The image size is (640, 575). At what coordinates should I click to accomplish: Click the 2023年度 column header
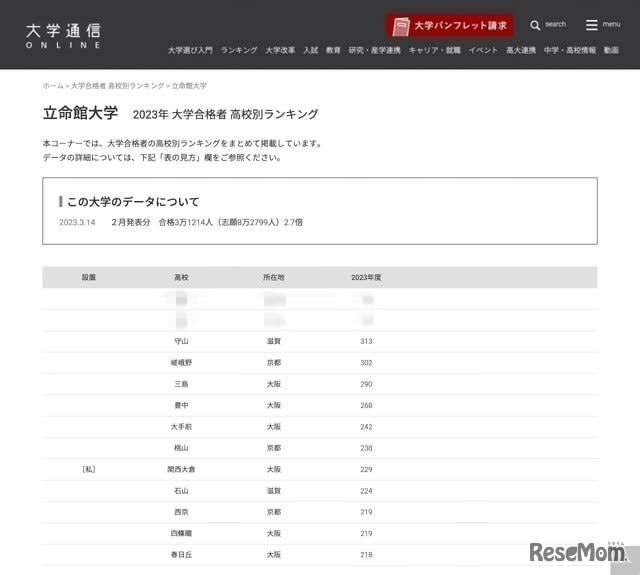tap(366, 278)
